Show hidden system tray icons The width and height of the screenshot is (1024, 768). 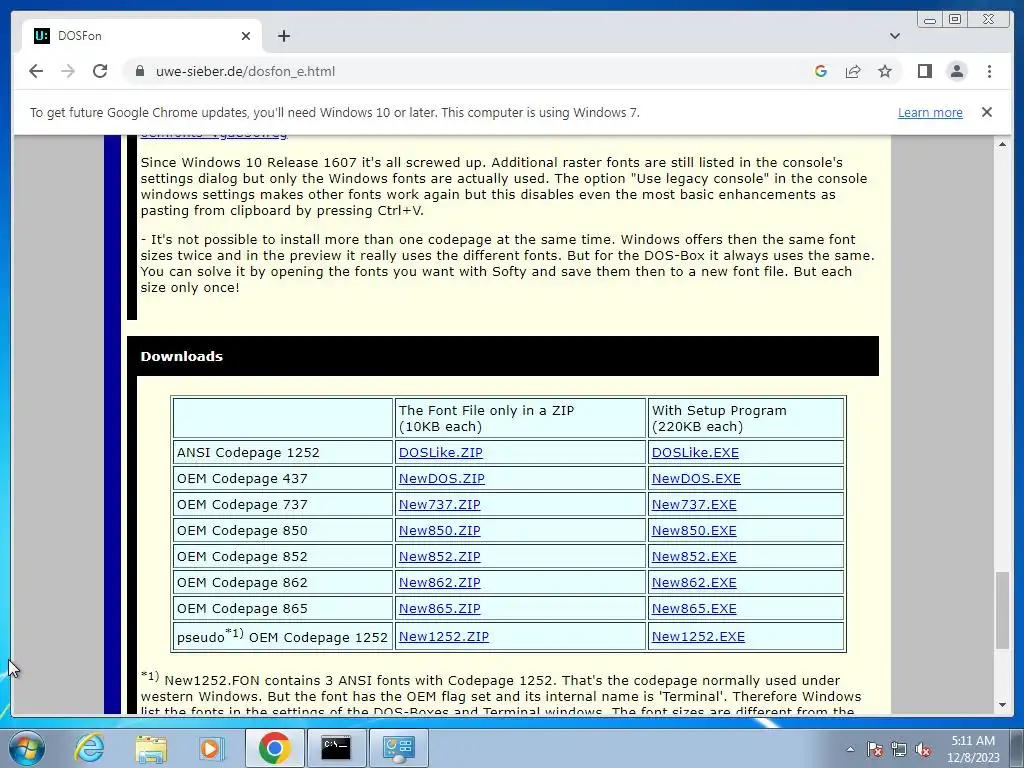pos(850,749)
